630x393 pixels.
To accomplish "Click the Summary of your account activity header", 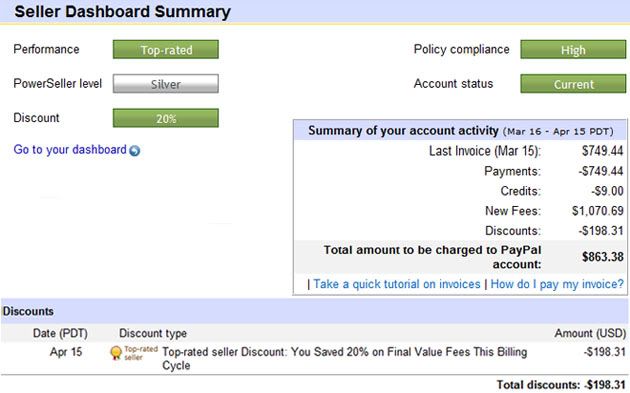I will click(x=461, y=131).
